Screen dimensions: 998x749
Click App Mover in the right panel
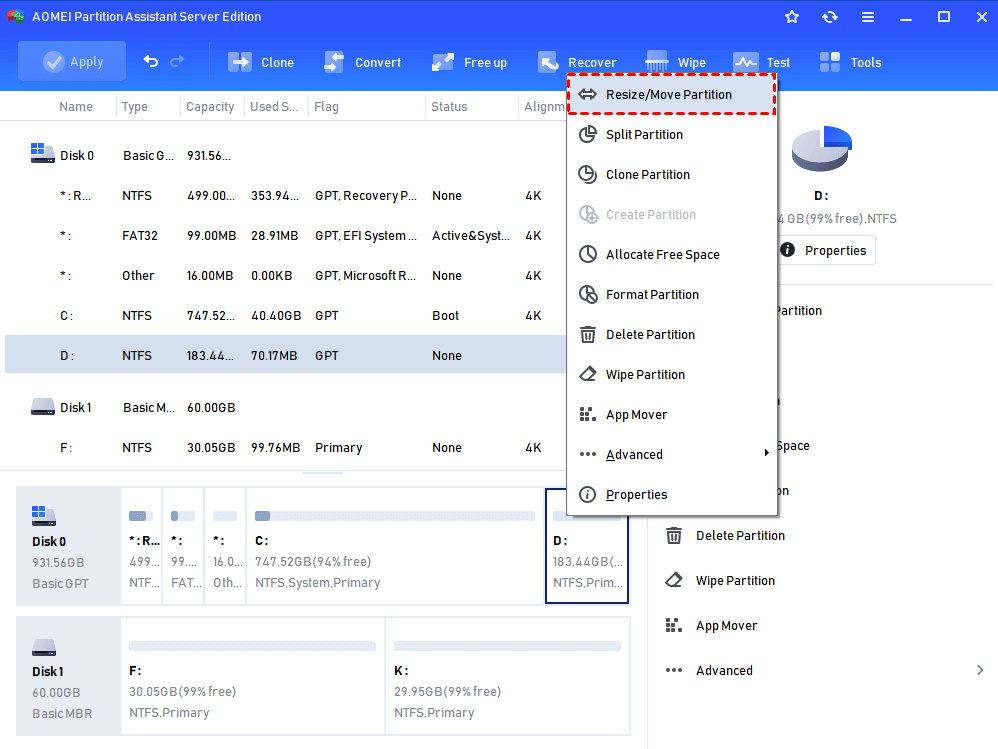[x=726, y=626]
